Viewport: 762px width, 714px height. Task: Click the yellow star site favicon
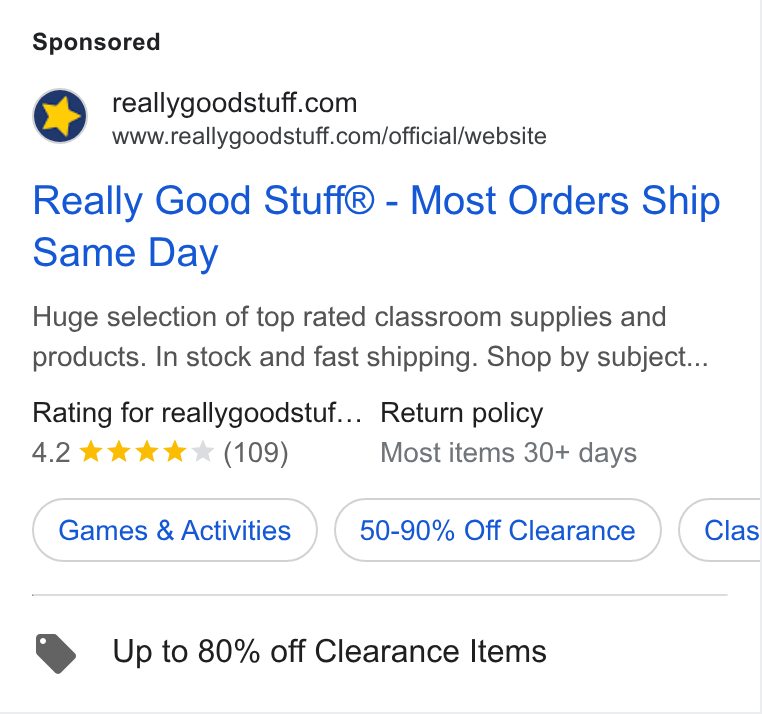click(60, 116)
